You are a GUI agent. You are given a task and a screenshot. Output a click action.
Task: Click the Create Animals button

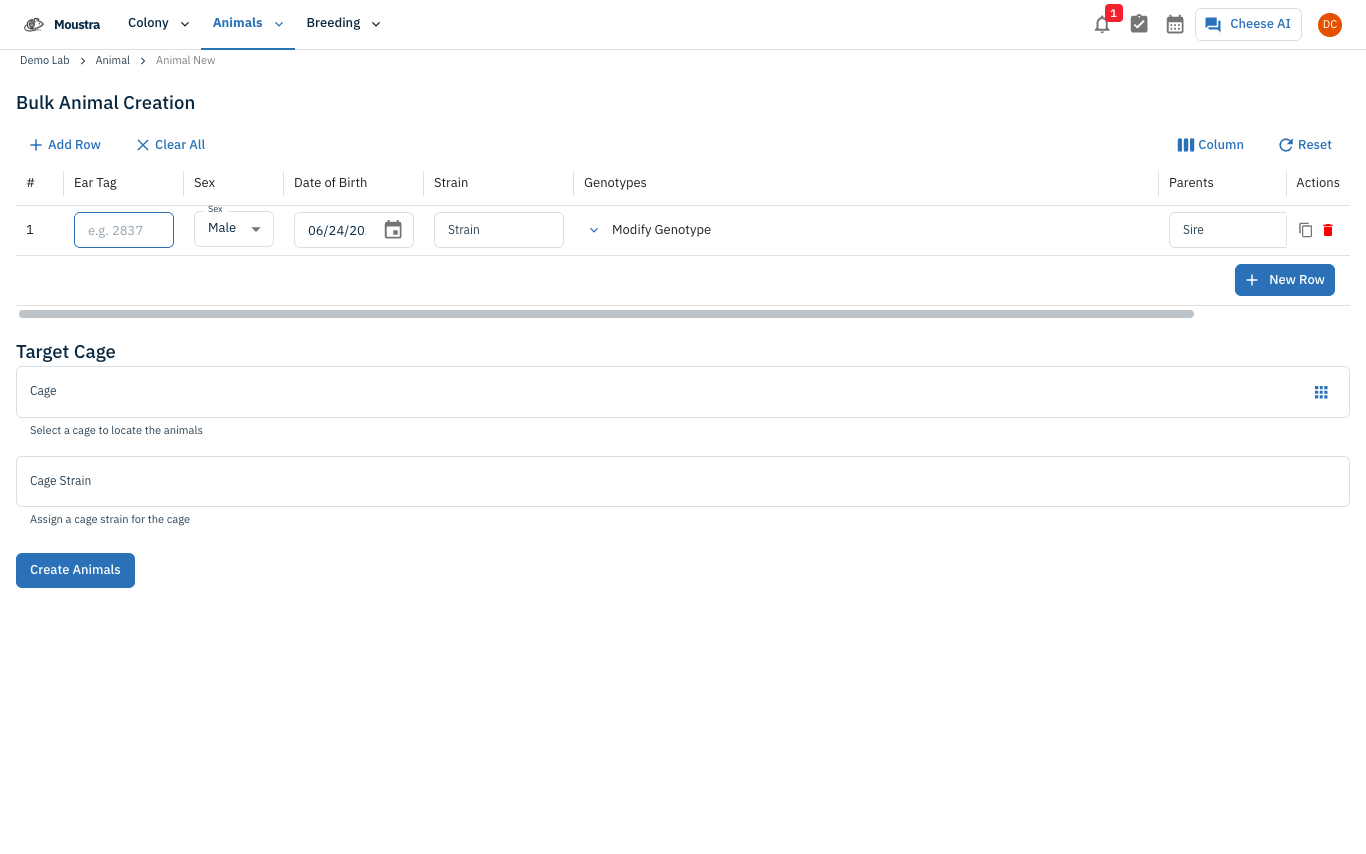[75, 570]
